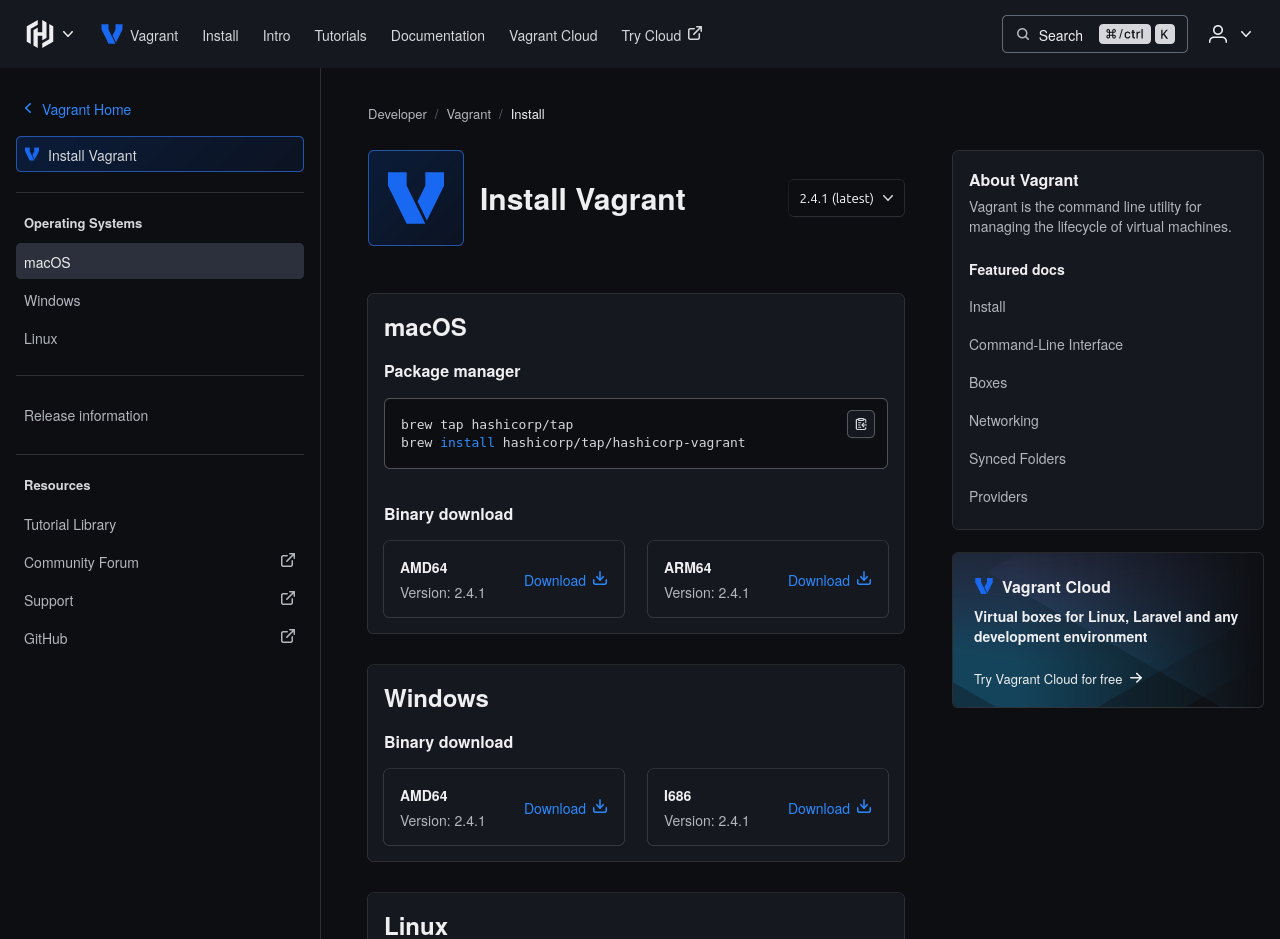Download Windows AMD64 binary
The height and width of the screenshot is (939, 1280).
coord(565,808)
